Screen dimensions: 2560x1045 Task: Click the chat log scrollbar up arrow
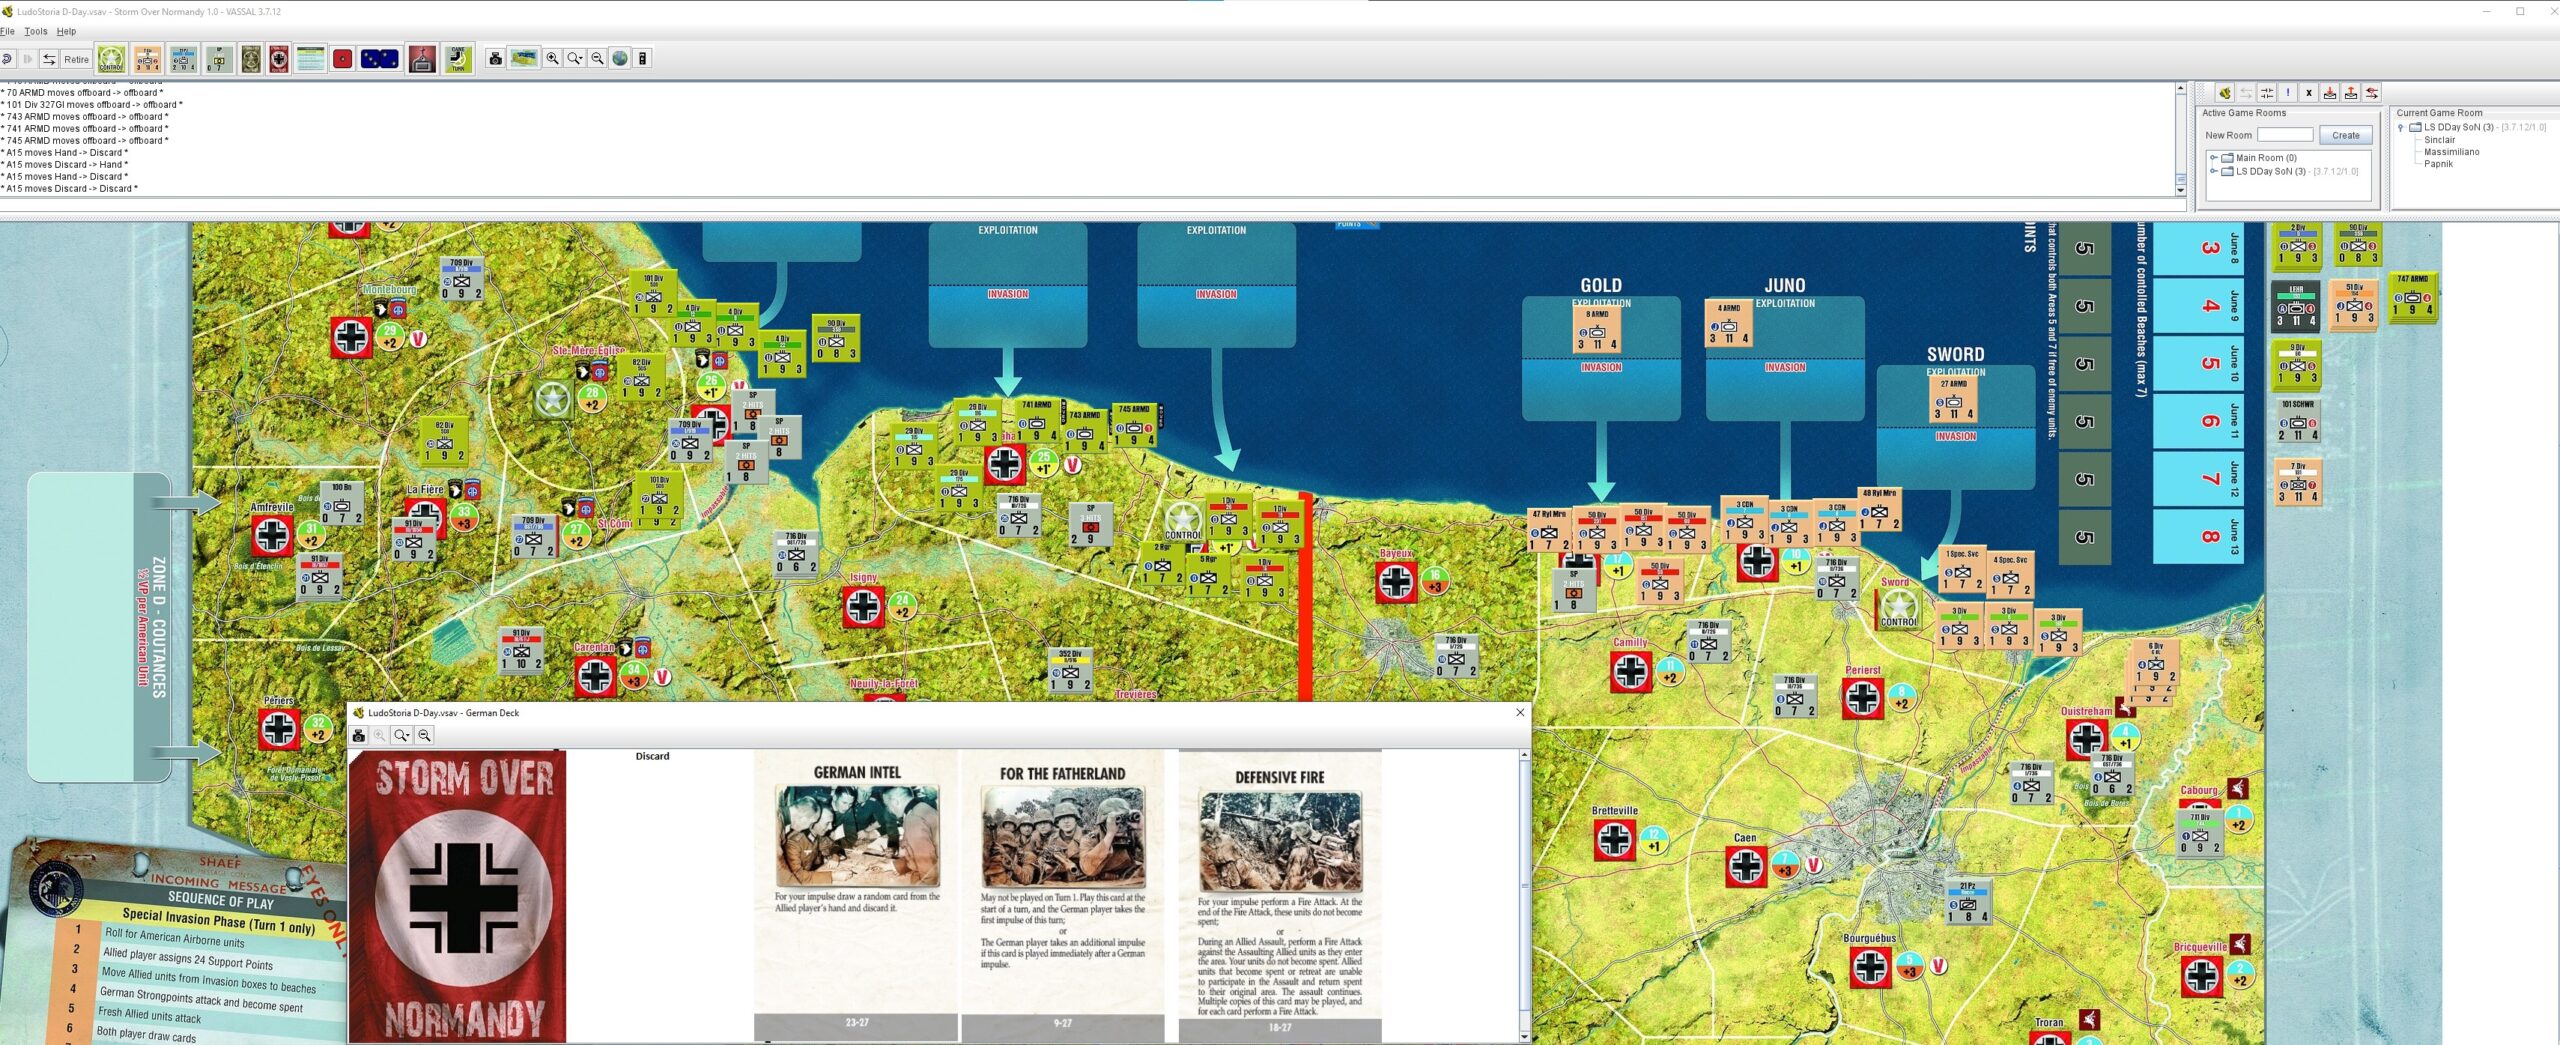[x=2181, y=89]
